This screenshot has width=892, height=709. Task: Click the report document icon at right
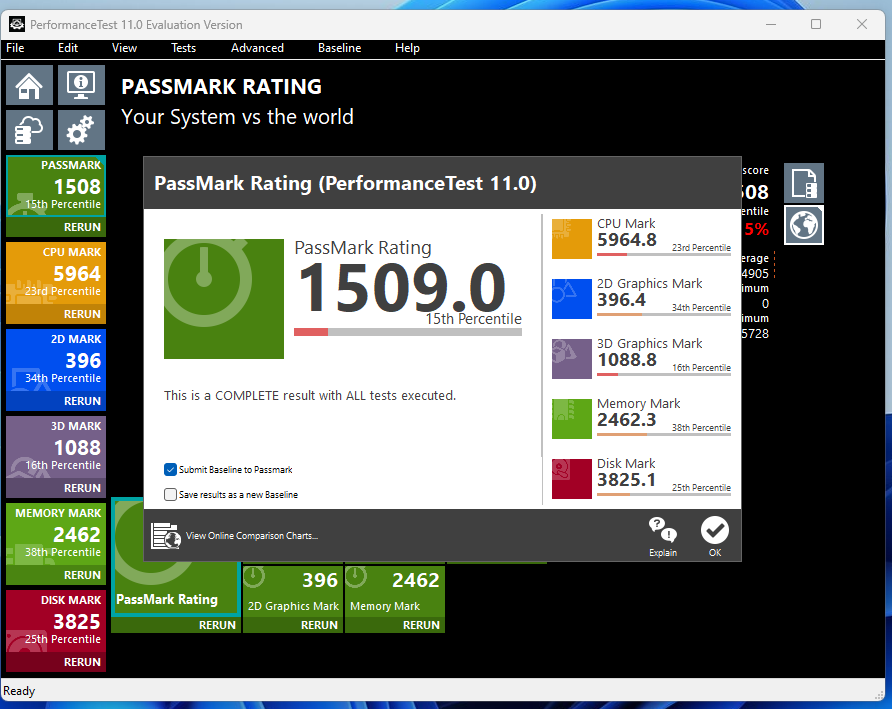[x=803, y=183]
